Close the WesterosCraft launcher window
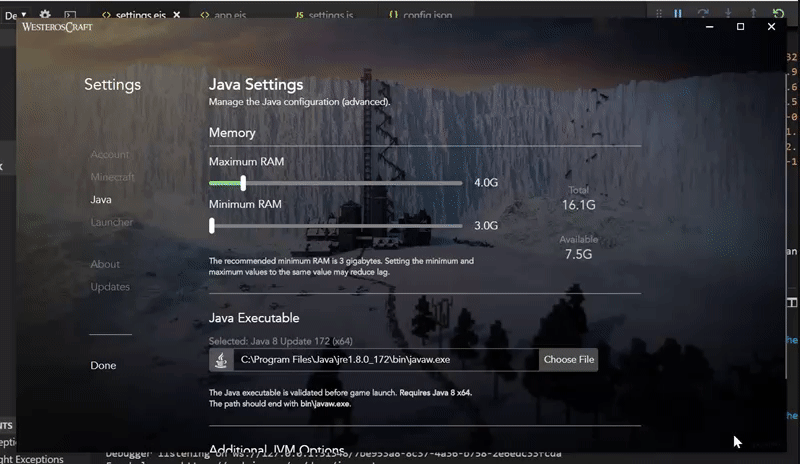 [x=771, y=27]
